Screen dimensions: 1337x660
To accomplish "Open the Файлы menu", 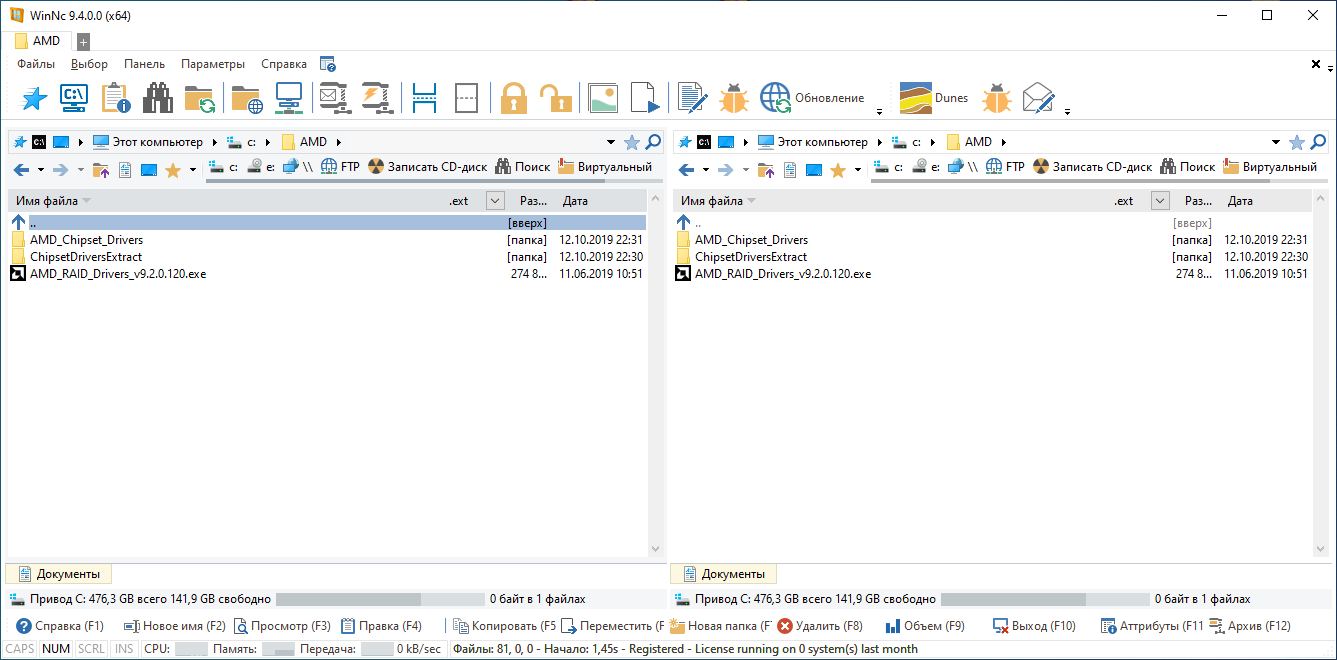I will (36, 64).
